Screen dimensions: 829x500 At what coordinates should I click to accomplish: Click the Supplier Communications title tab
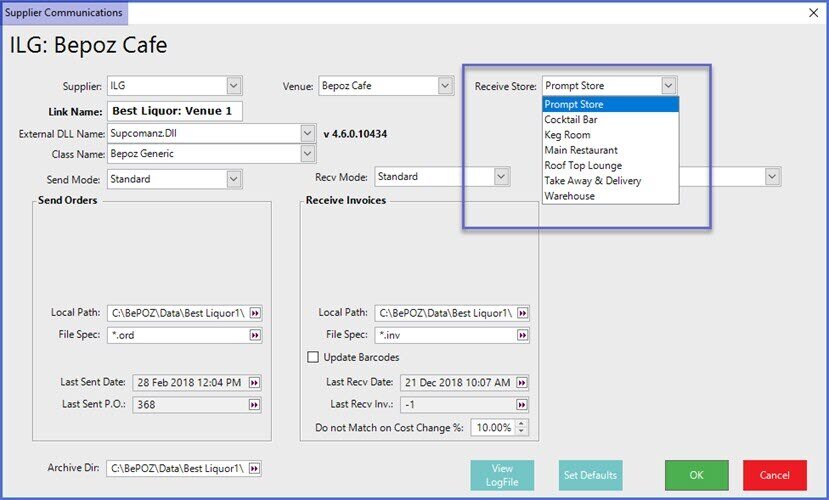point(64,13)
